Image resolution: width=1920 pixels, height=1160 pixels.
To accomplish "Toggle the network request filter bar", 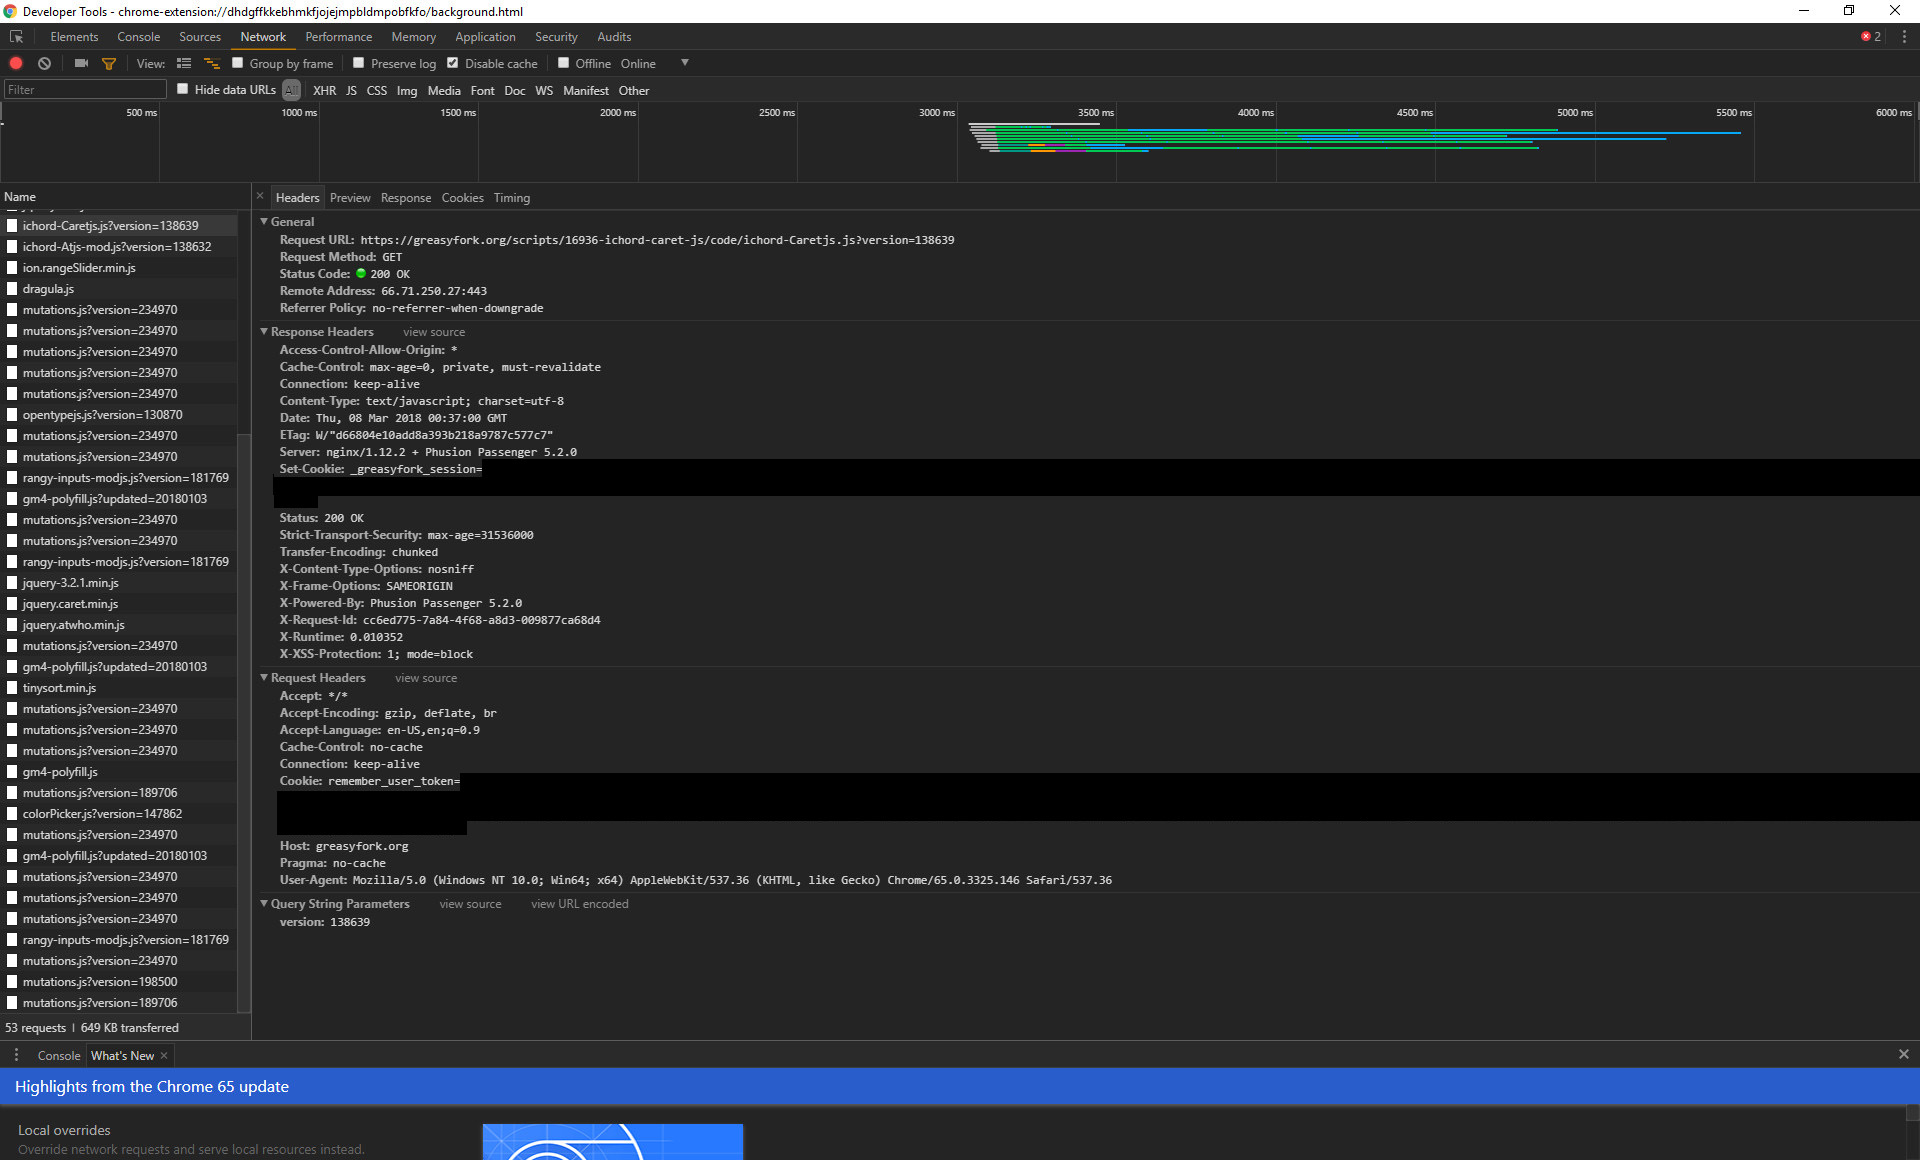I will pyautogui.click(x=109, y=63).
